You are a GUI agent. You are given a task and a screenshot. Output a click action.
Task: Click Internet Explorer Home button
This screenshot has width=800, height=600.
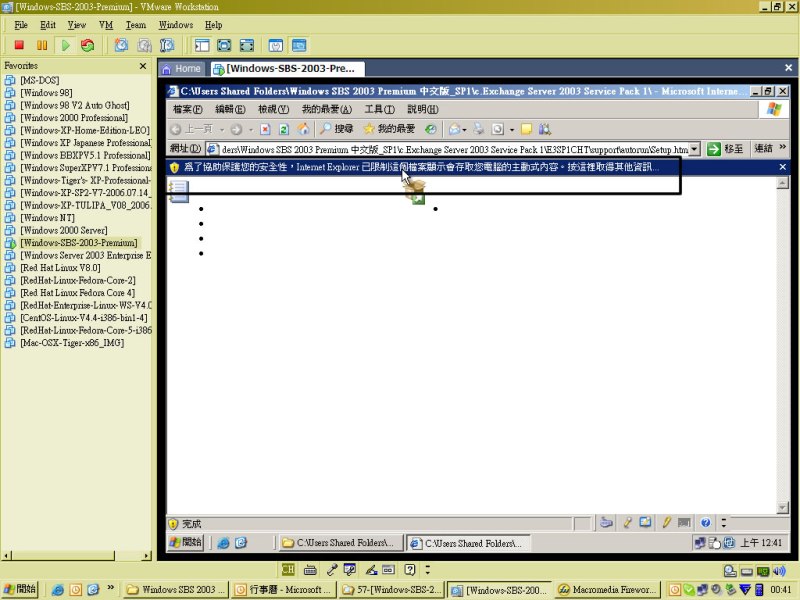tap(304, 129)
